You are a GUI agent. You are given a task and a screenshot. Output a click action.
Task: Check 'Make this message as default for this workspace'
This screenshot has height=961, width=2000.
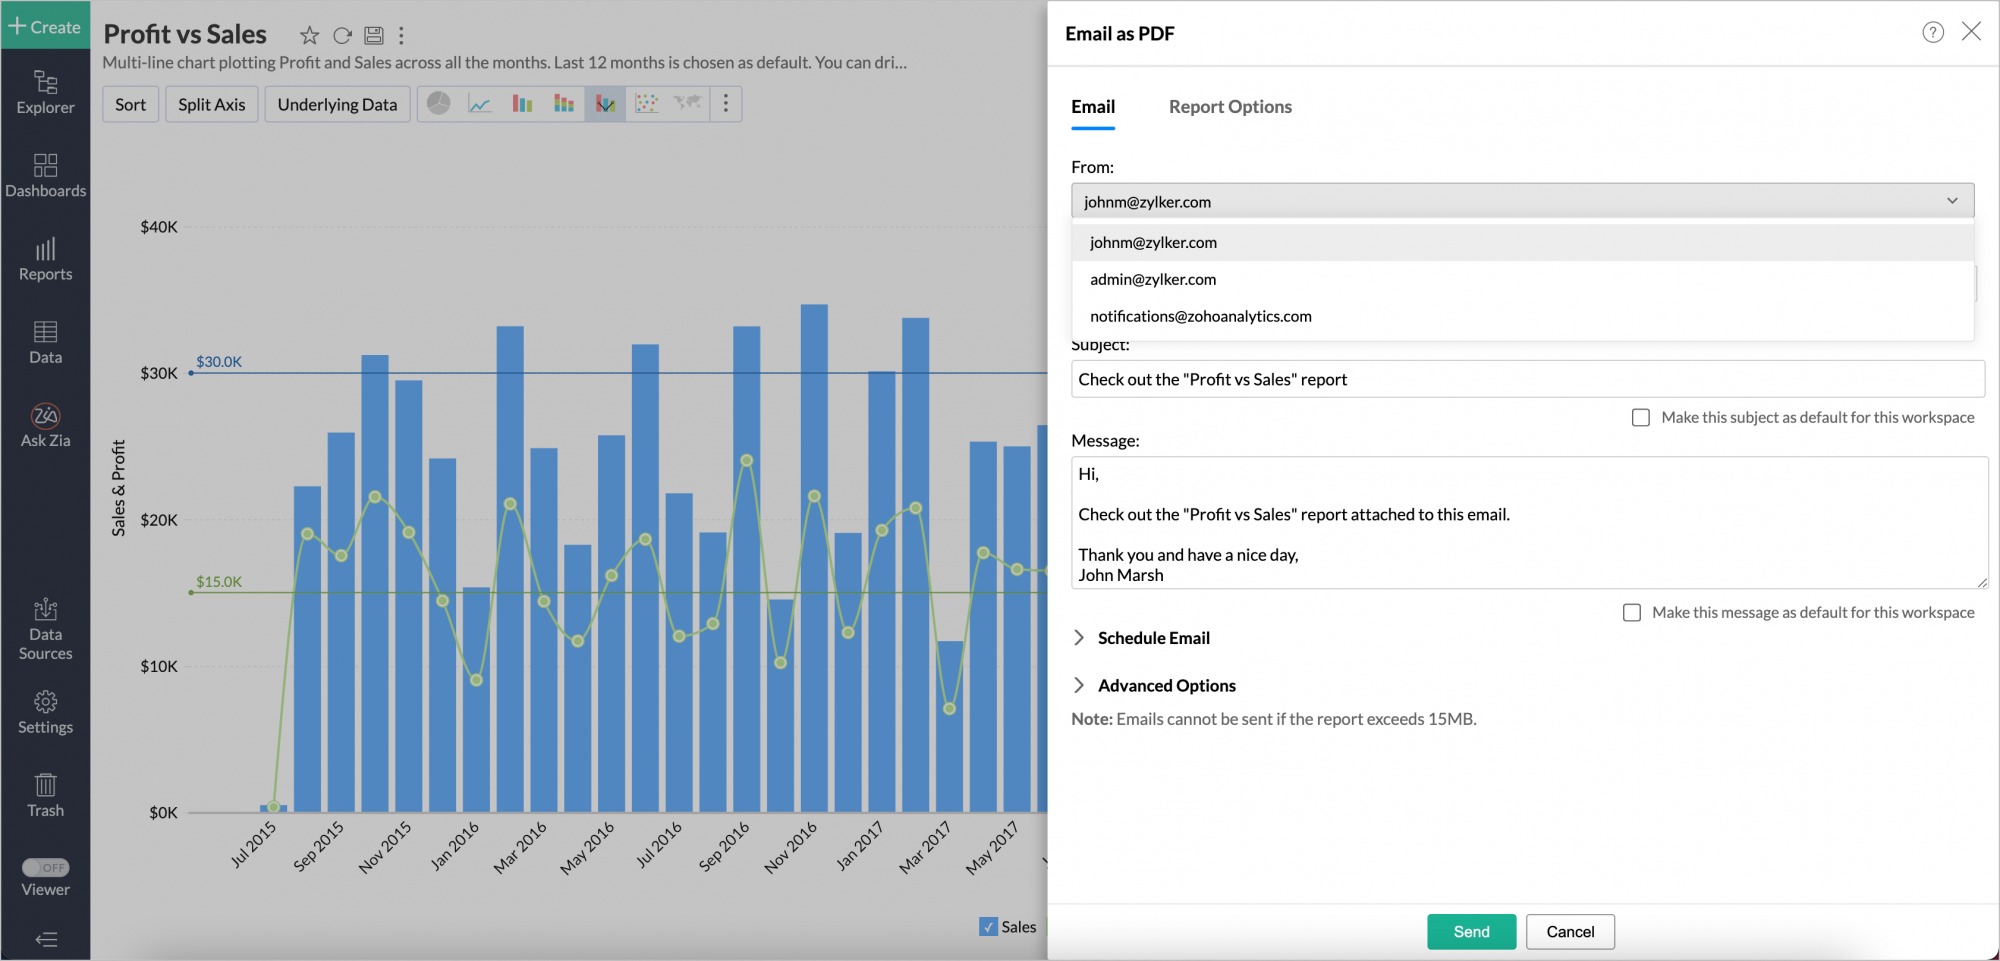(1632, 612)
